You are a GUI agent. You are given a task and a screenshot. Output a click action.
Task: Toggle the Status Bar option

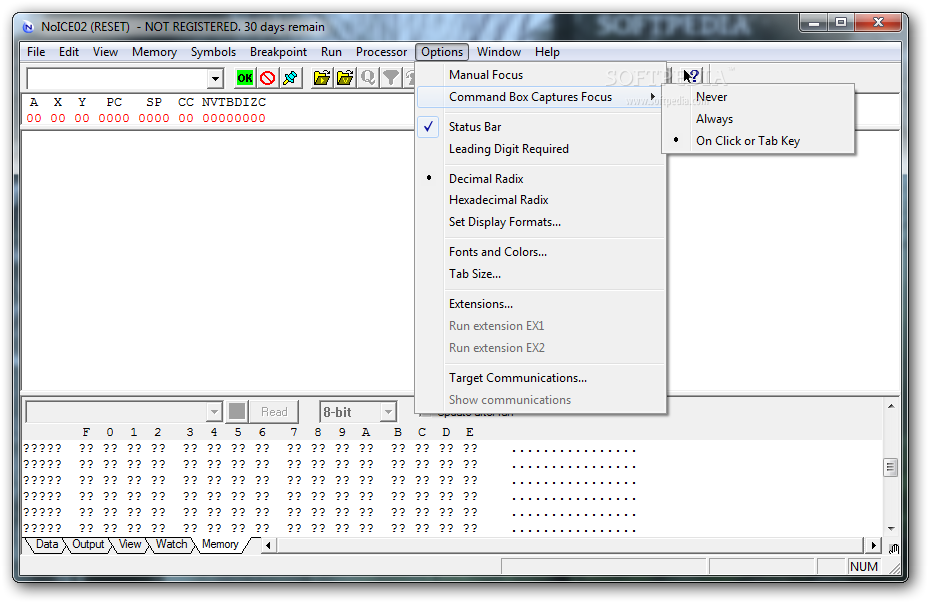tap(541, 127)
